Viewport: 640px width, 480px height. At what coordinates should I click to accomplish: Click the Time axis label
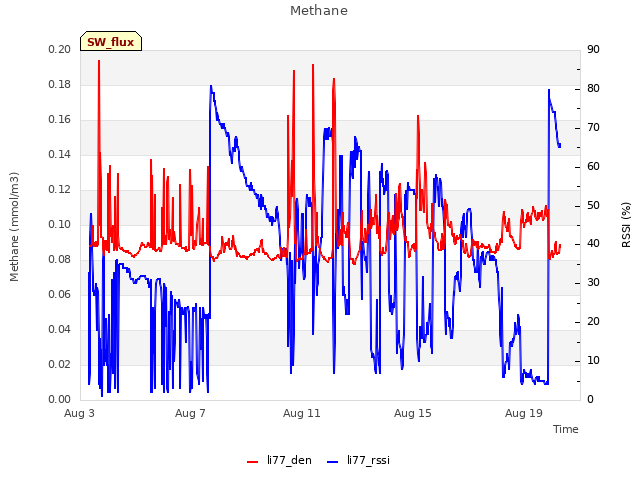566,429
